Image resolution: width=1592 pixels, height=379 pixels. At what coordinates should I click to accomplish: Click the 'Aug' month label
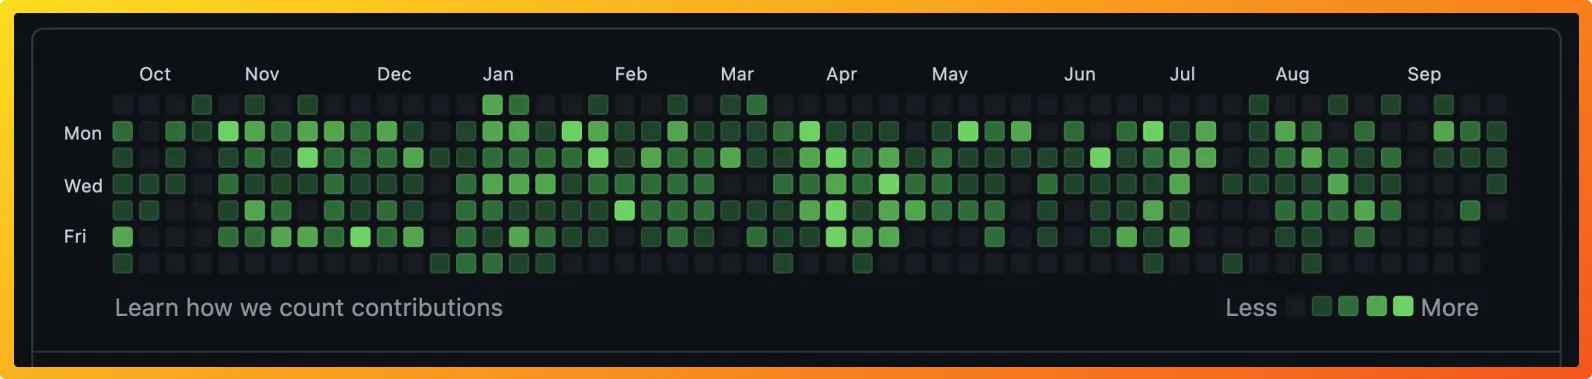click(1292, 74)
